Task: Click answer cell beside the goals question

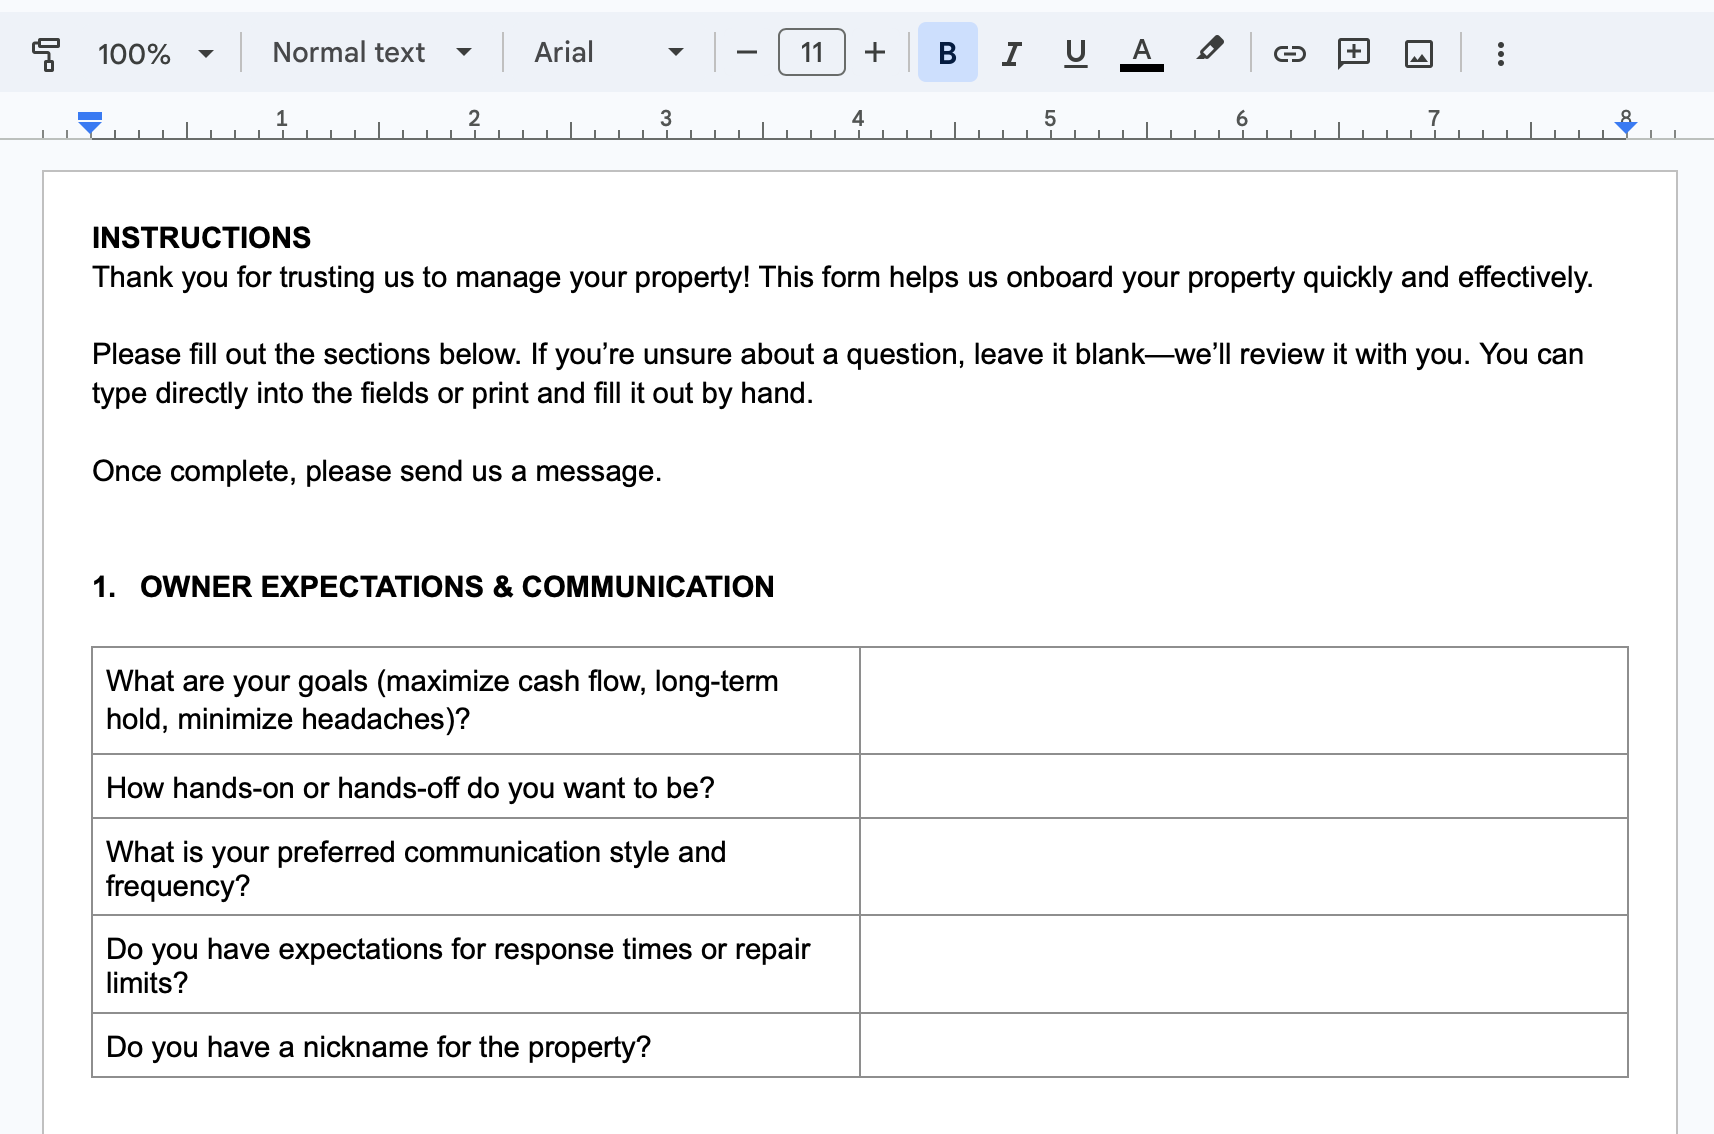Action: pyautogui.click(x=1244, y=700)
